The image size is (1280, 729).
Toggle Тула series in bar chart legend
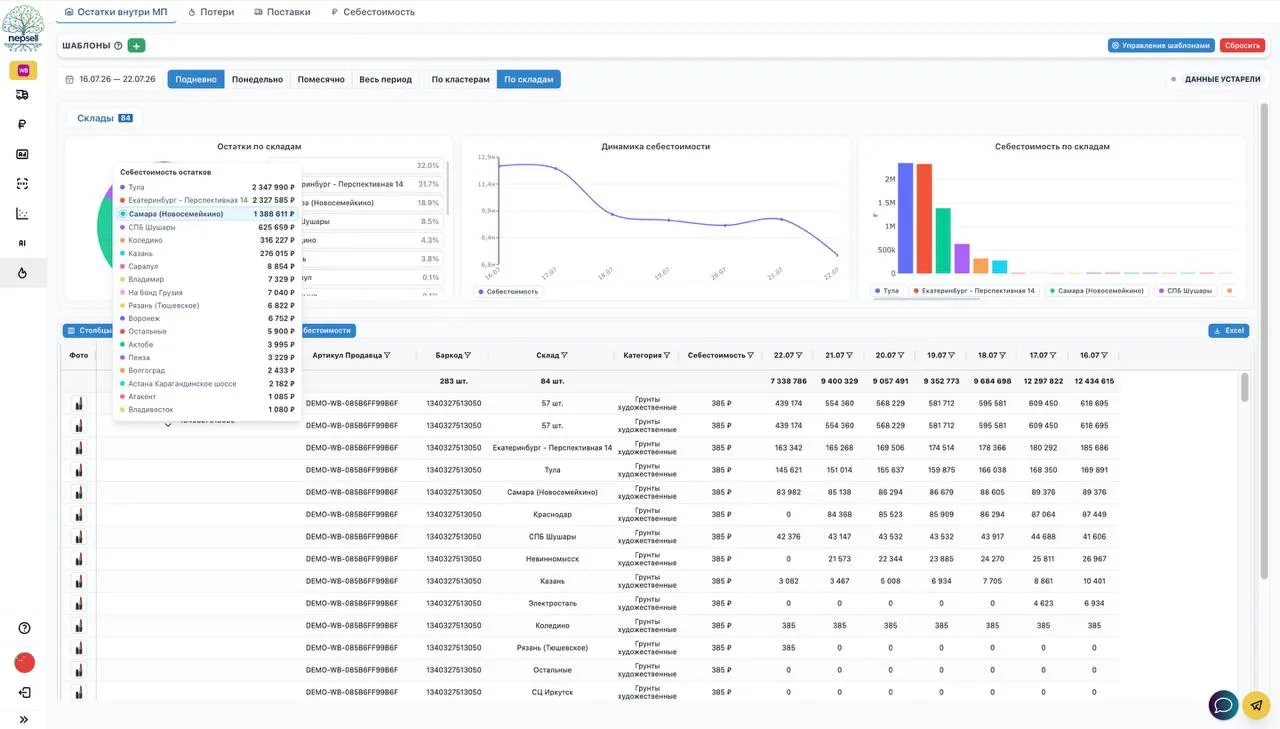tap(887, 291)
